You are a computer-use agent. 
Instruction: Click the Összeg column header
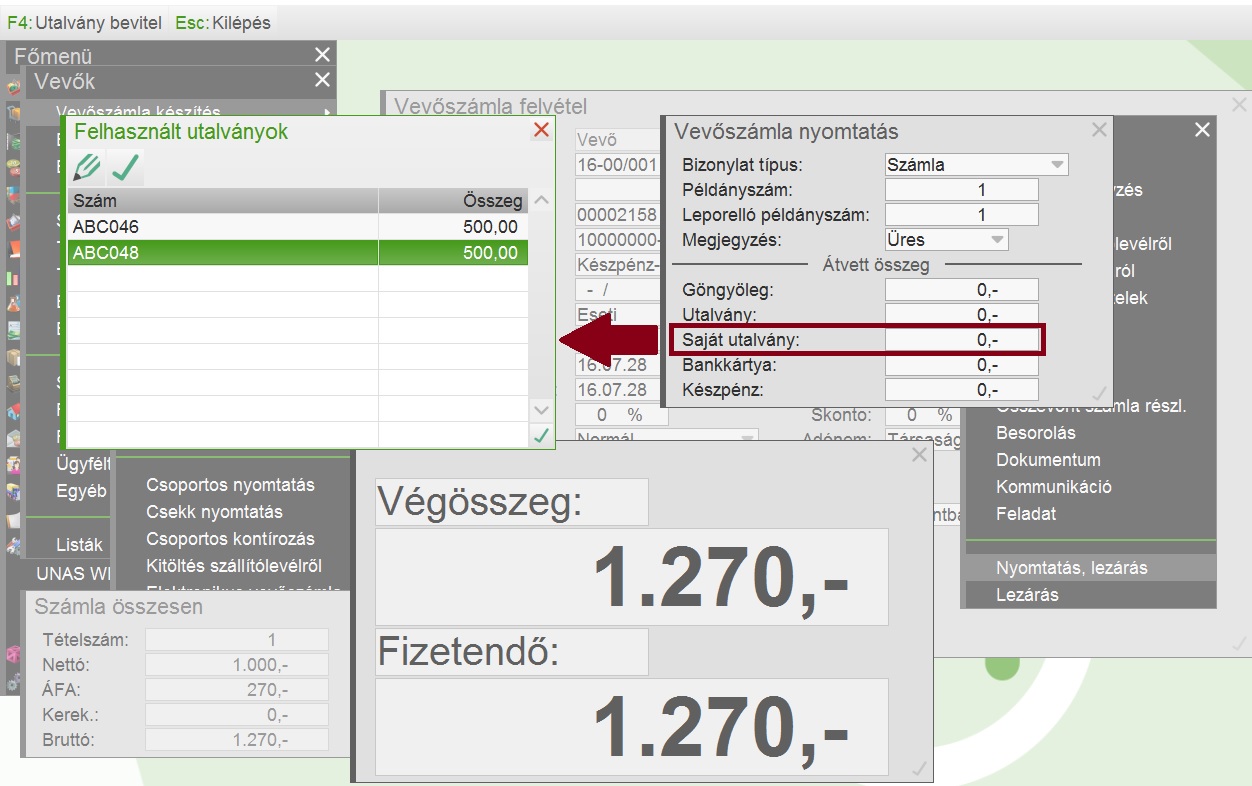pos(453,201)
